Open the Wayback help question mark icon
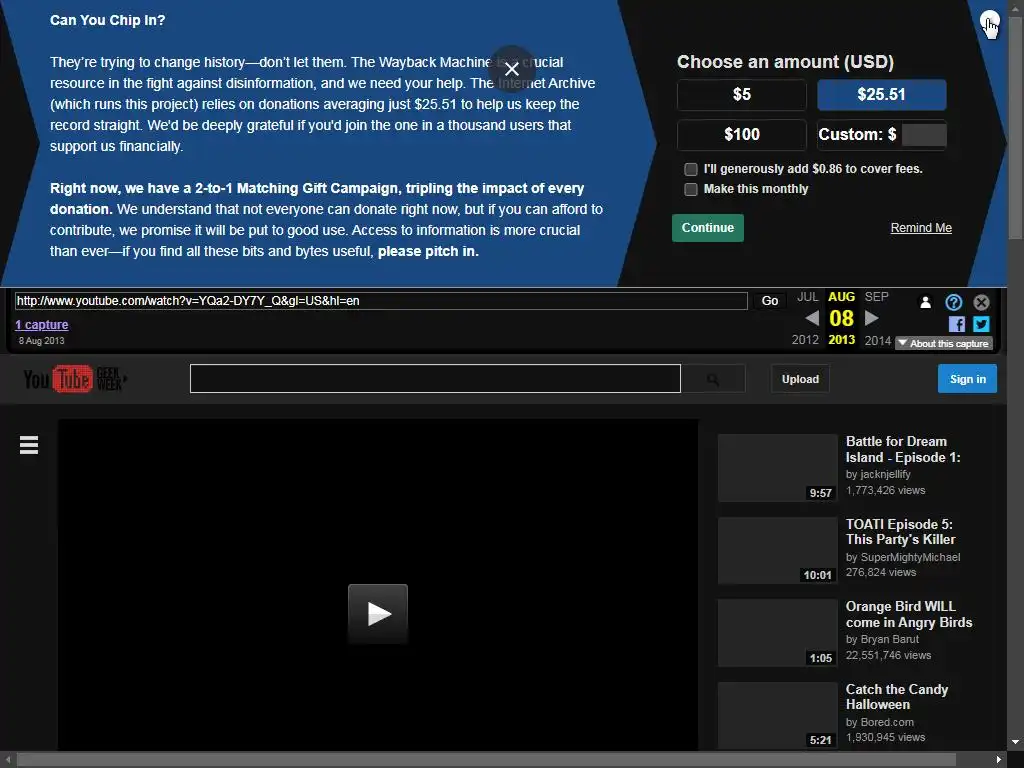Screen dimensions: 1024x768 953,302
